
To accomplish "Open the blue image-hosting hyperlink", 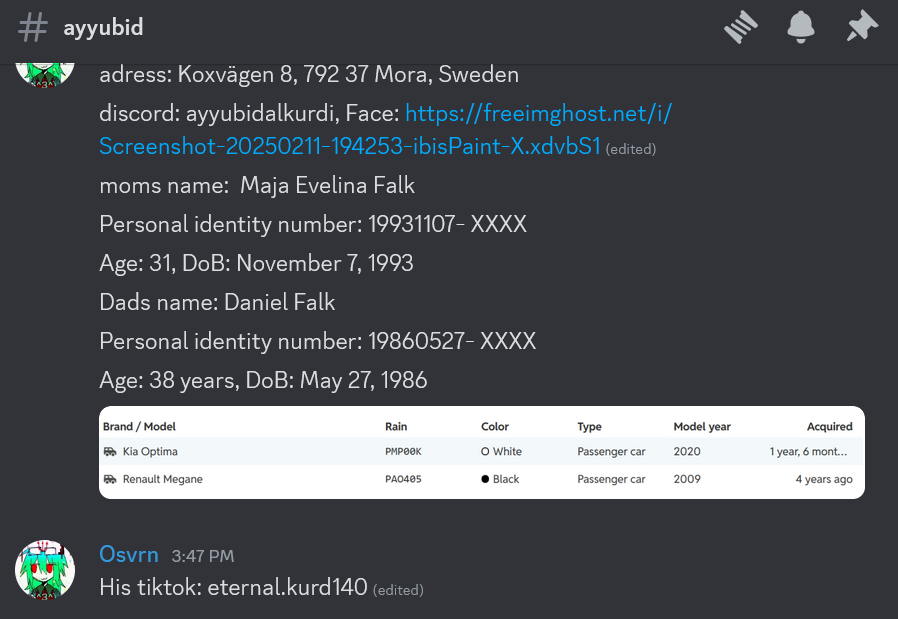I will [x=385, y=130].
